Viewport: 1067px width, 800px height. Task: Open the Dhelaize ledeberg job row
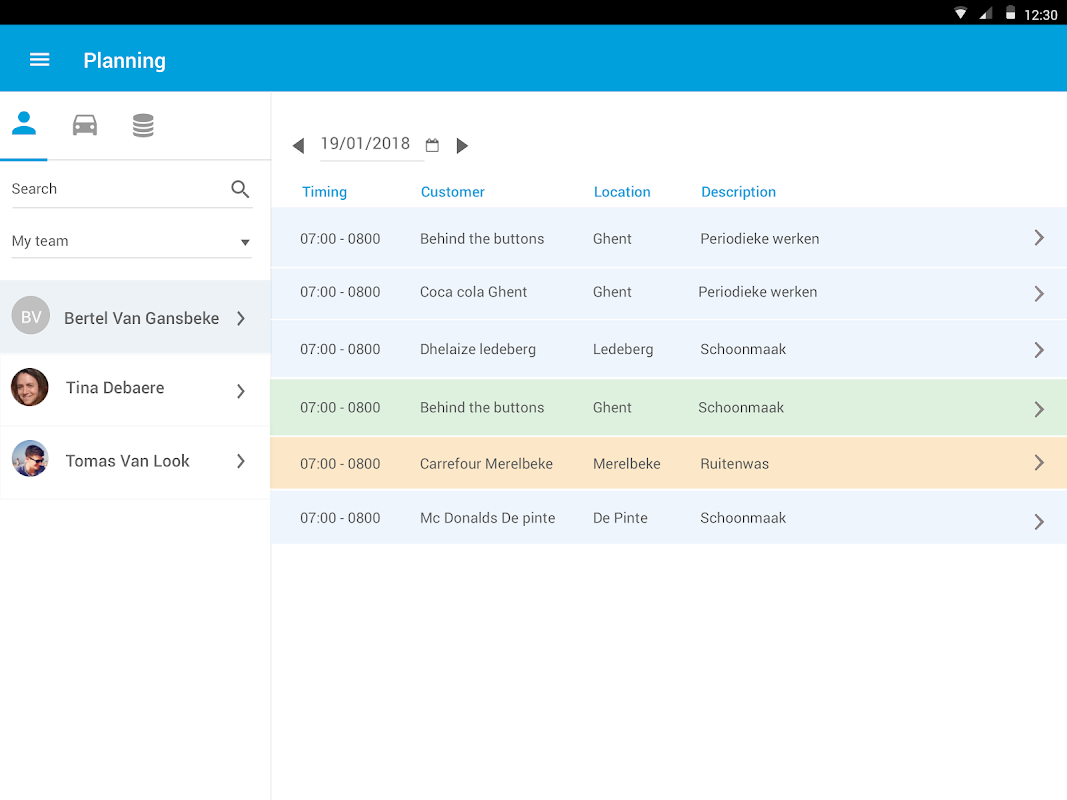[668, 350]
